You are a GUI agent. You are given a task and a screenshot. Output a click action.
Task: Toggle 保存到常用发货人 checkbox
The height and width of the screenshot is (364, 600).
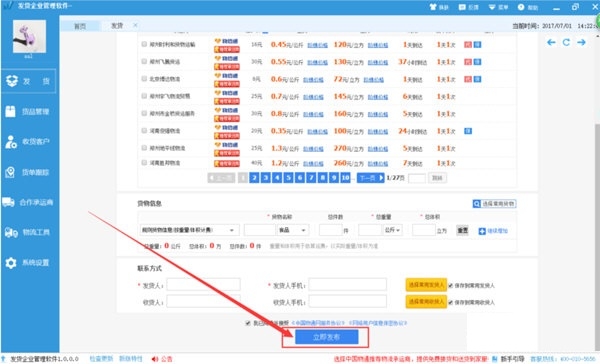click(450, 286)
